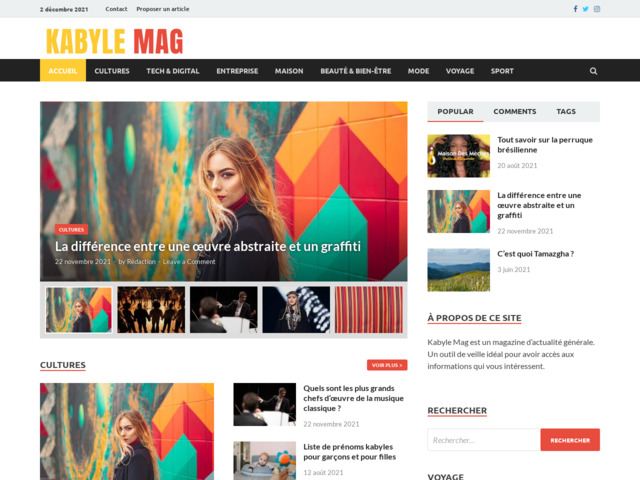Click the Cultures badge on featured slide
Screen dimensions: 640x480
tap(71, 230)
